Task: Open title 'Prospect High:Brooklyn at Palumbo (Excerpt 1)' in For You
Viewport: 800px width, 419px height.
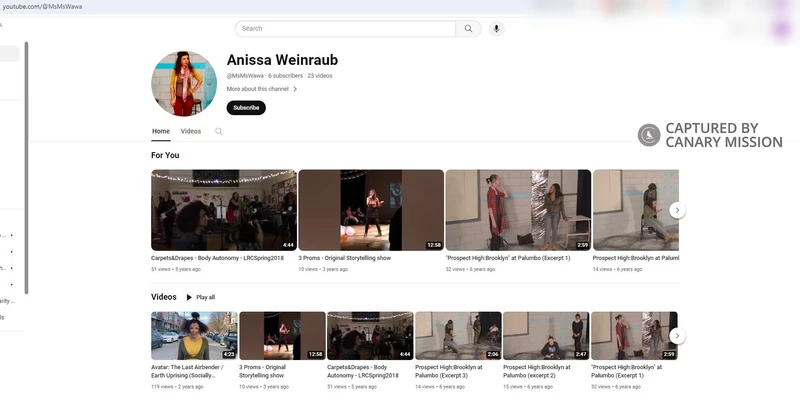Action: 508,258
